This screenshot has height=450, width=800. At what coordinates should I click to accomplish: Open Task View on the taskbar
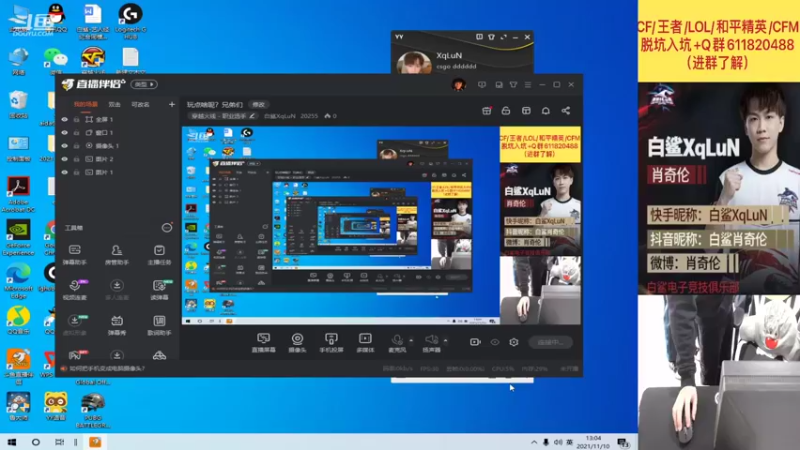tap(59, 442)
